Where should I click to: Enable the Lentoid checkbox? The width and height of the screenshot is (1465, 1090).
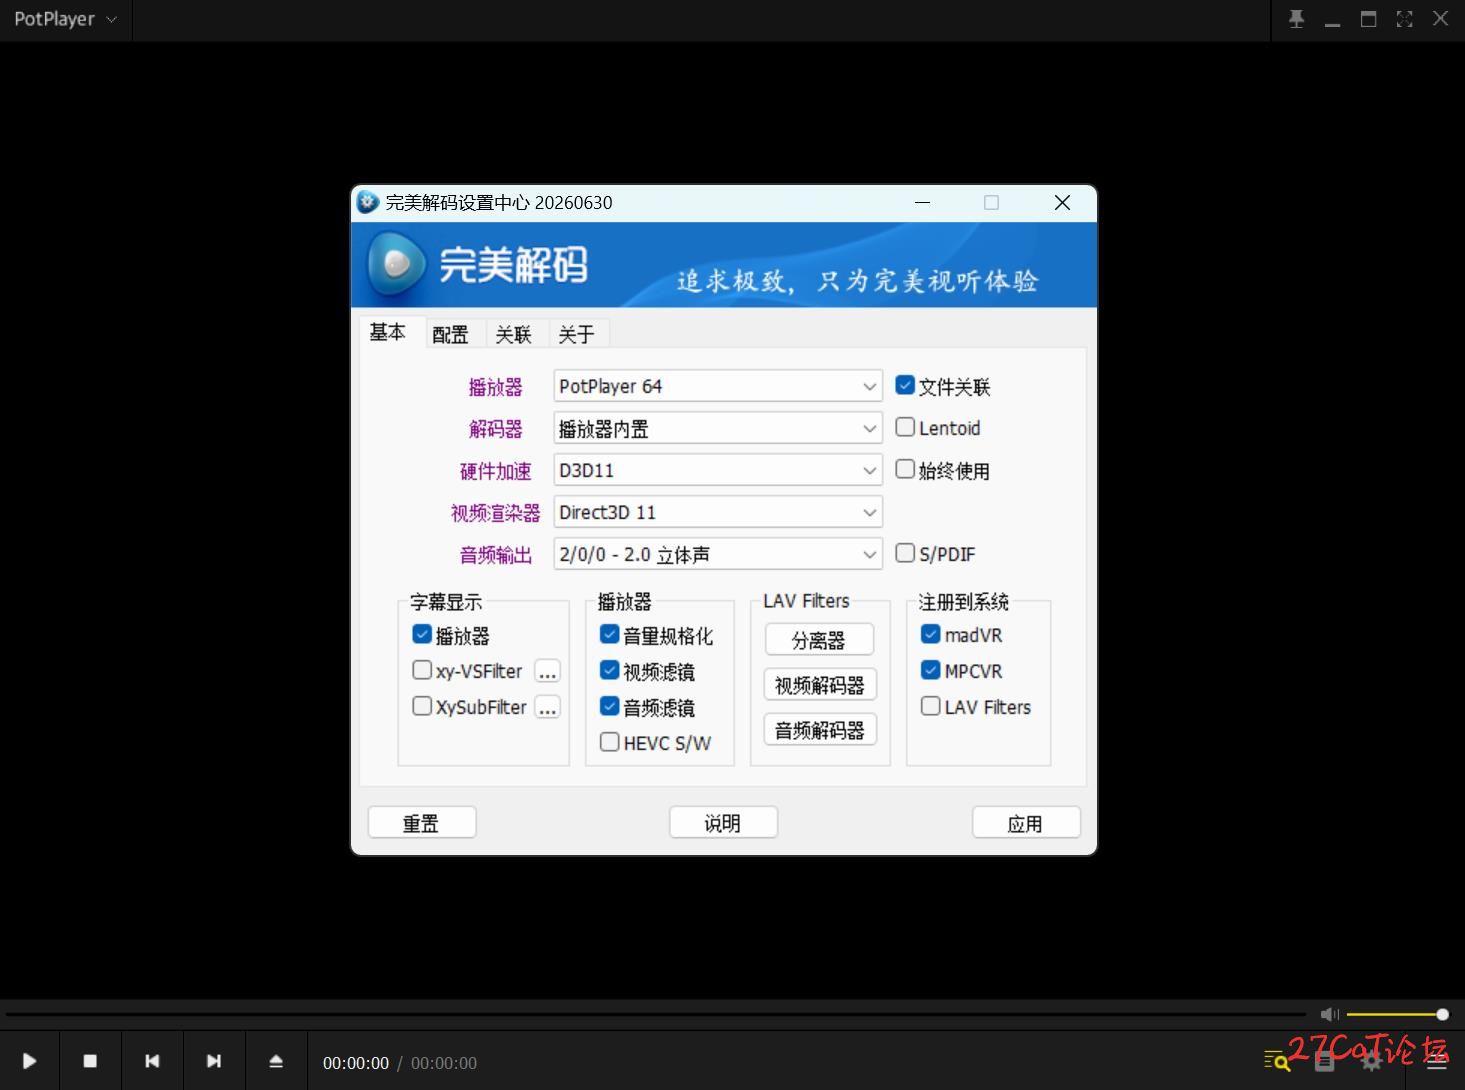905,427
